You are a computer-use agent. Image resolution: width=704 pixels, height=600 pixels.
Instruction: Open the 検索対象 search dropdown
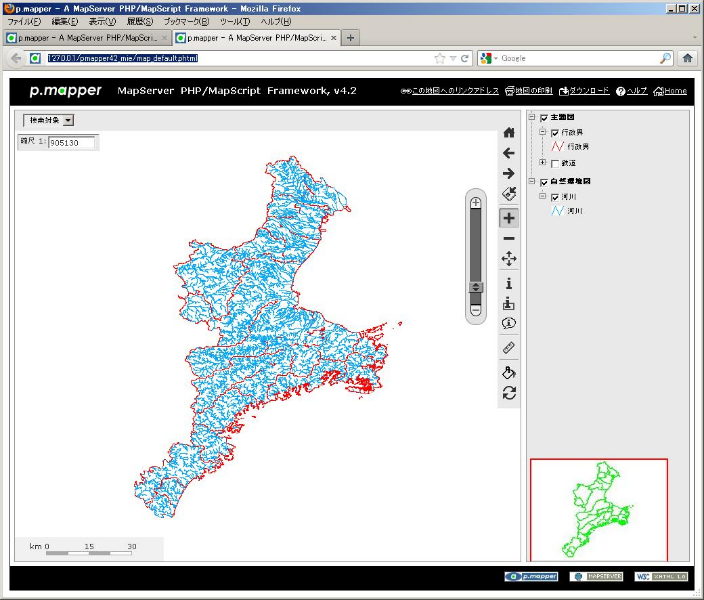pyautogui.click(x=48, y=120)
